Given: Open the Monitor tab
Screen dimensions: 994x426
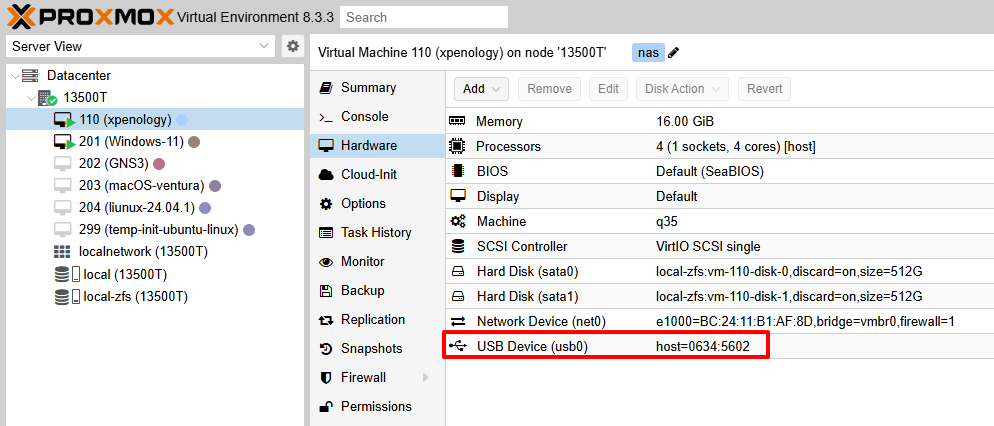Looking at the screenshot, I should click(x=376, y=262).
